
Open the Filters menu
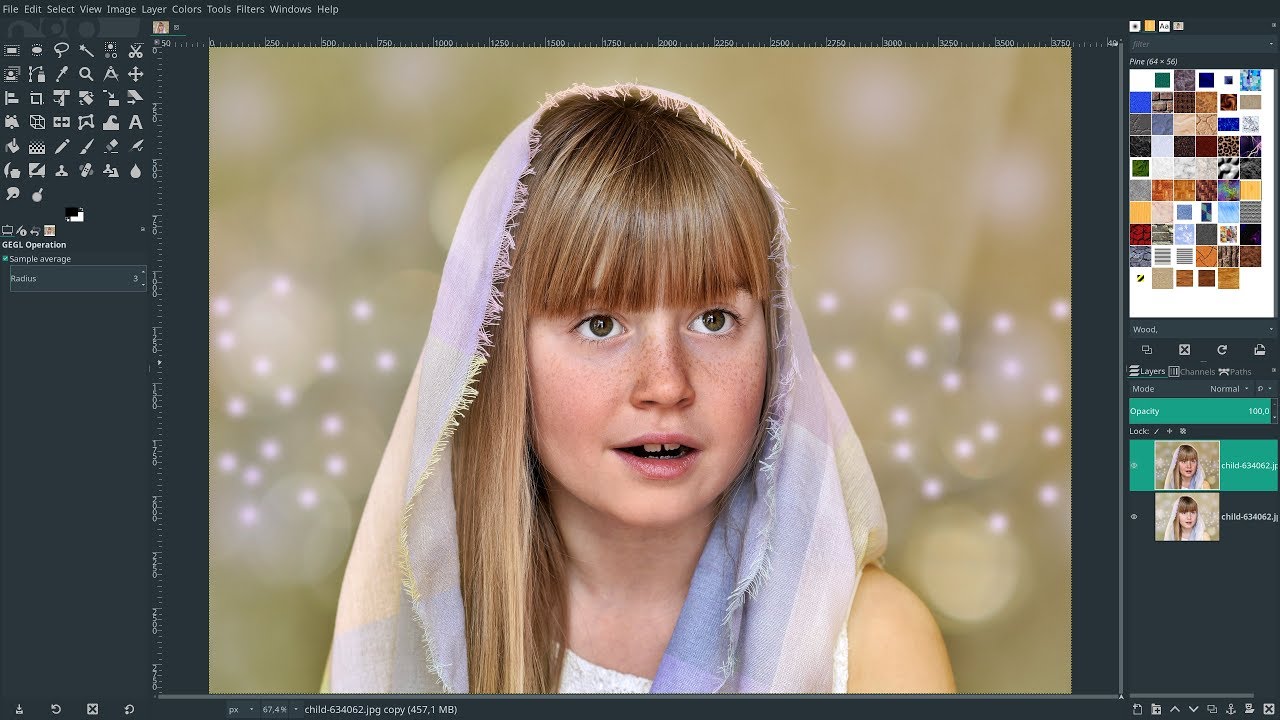(250, 9)
